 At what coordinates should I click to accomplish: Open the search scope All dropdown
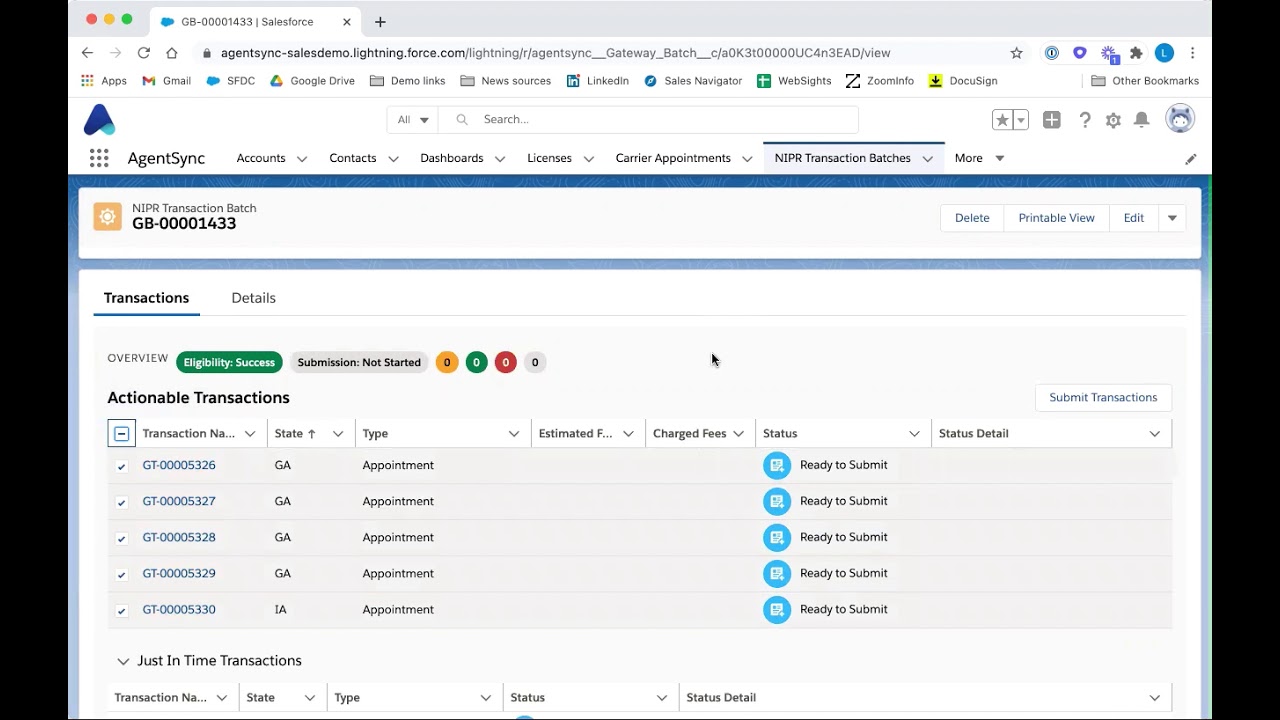[413, 120]
